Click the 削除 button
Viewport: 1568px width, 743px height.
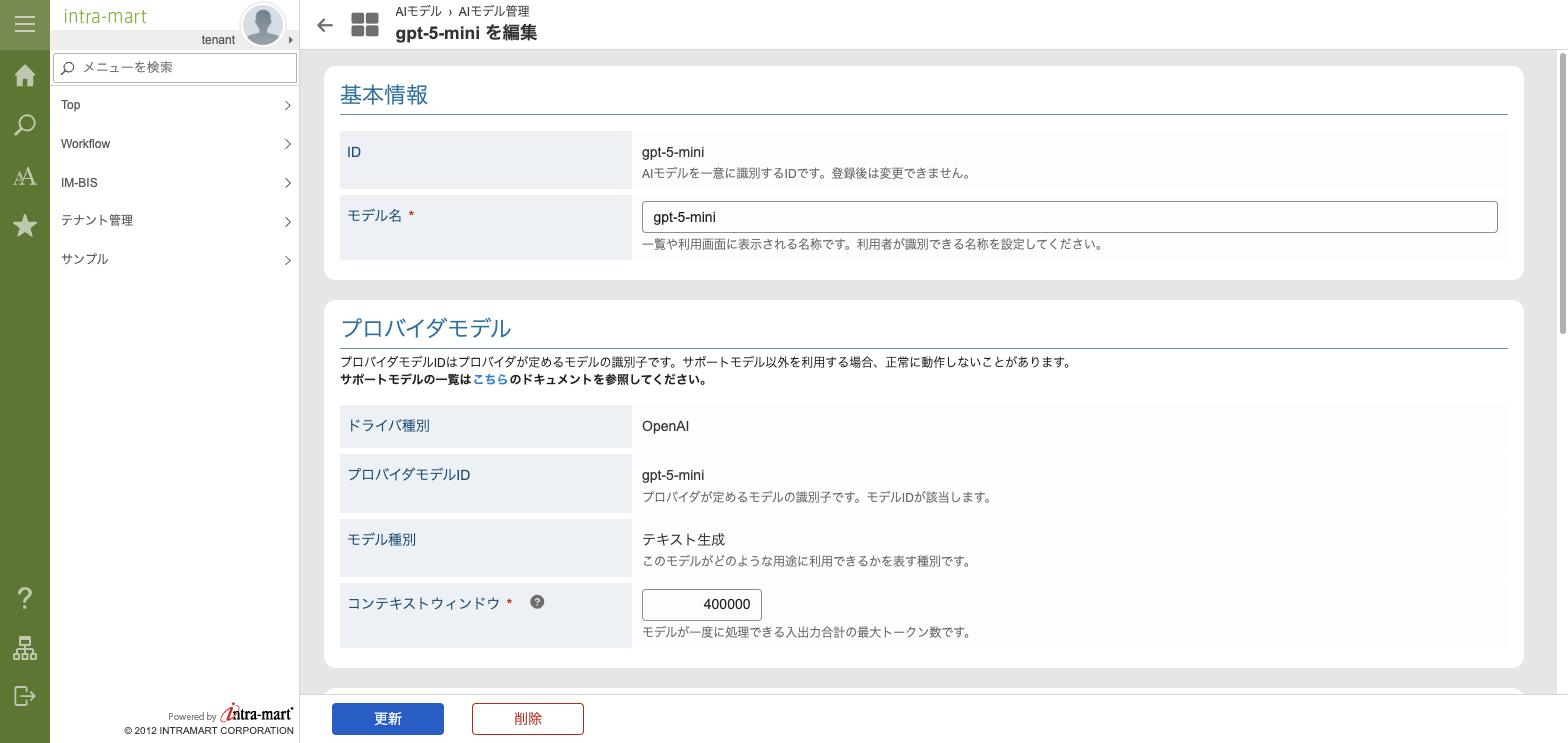tap(528, 719)
